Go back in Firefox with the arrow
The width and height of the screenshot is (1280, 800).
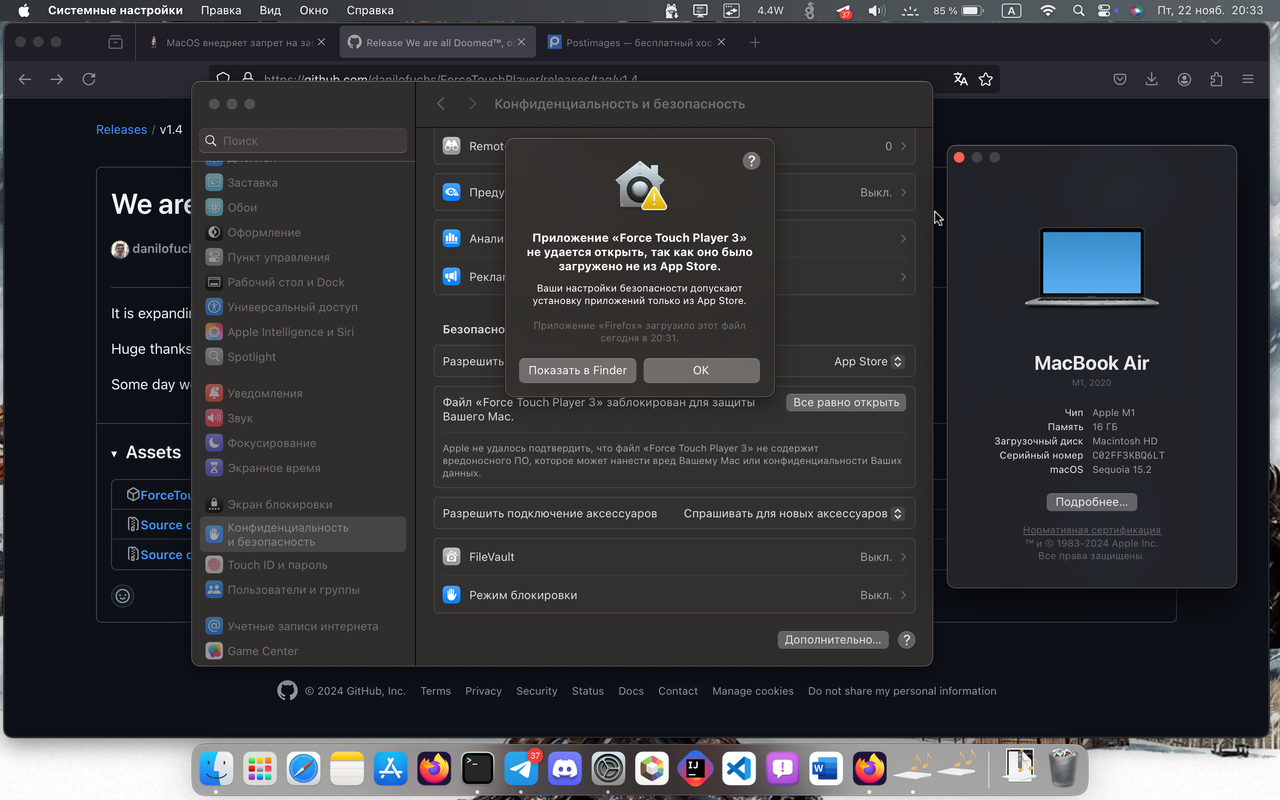click(25, 79)
